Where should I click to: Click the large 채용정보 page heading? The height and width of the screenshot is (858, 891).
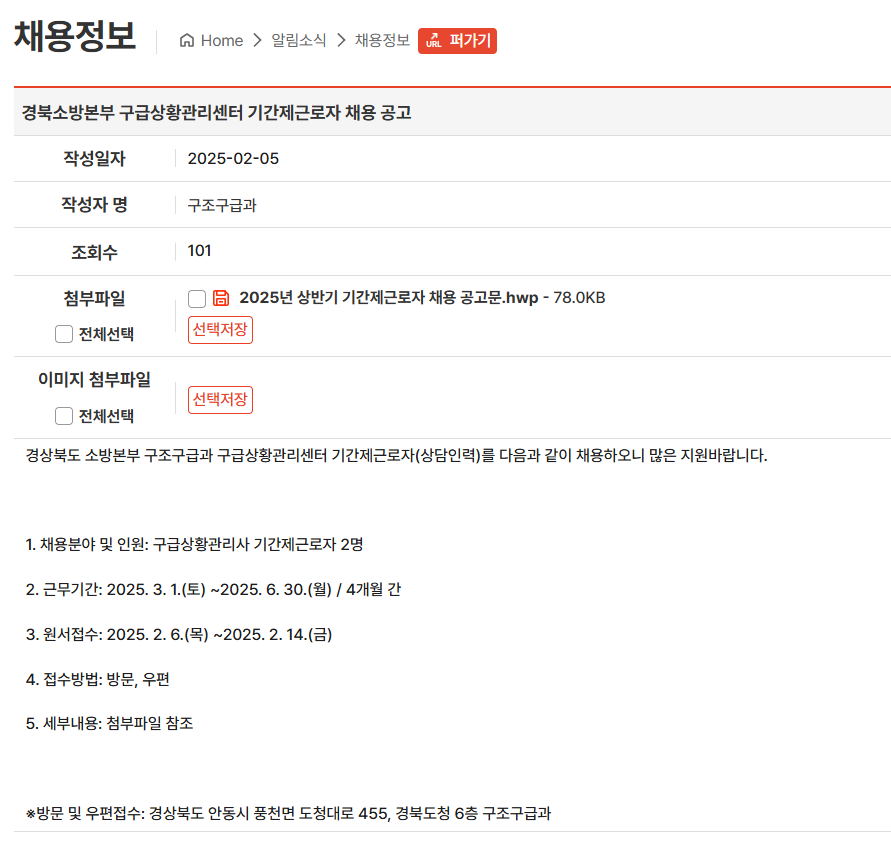point(74,37)
